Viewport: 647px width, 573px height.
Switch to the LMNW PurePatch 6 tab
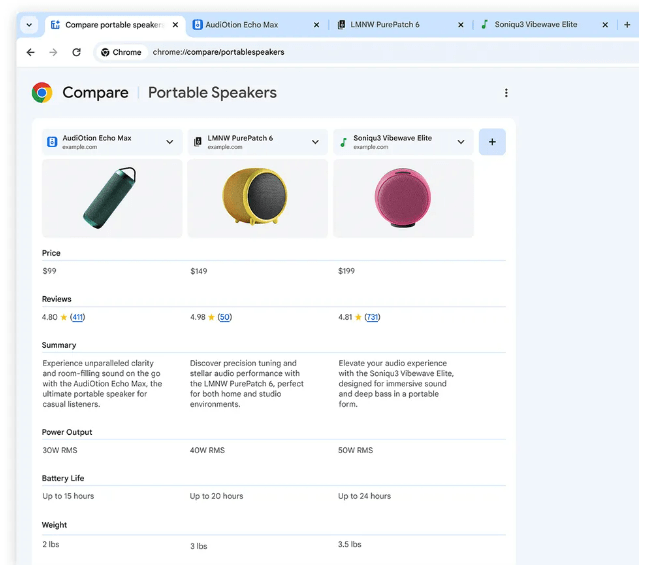(x=400, y=25)
